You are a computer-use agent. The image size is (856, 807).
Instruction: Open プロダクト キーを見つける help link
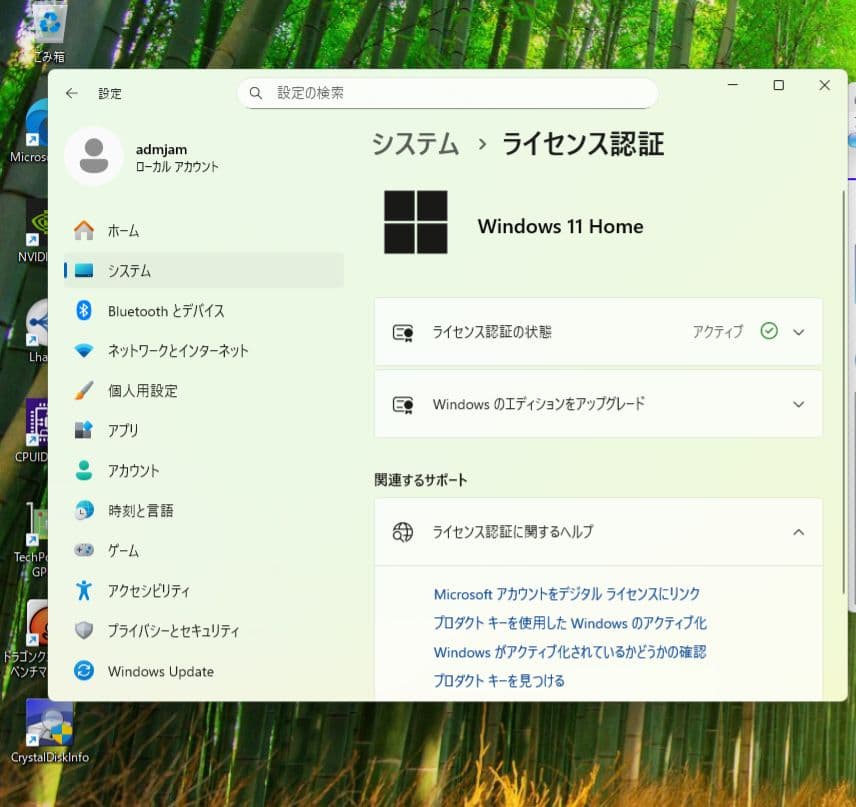tap(498, 681)
